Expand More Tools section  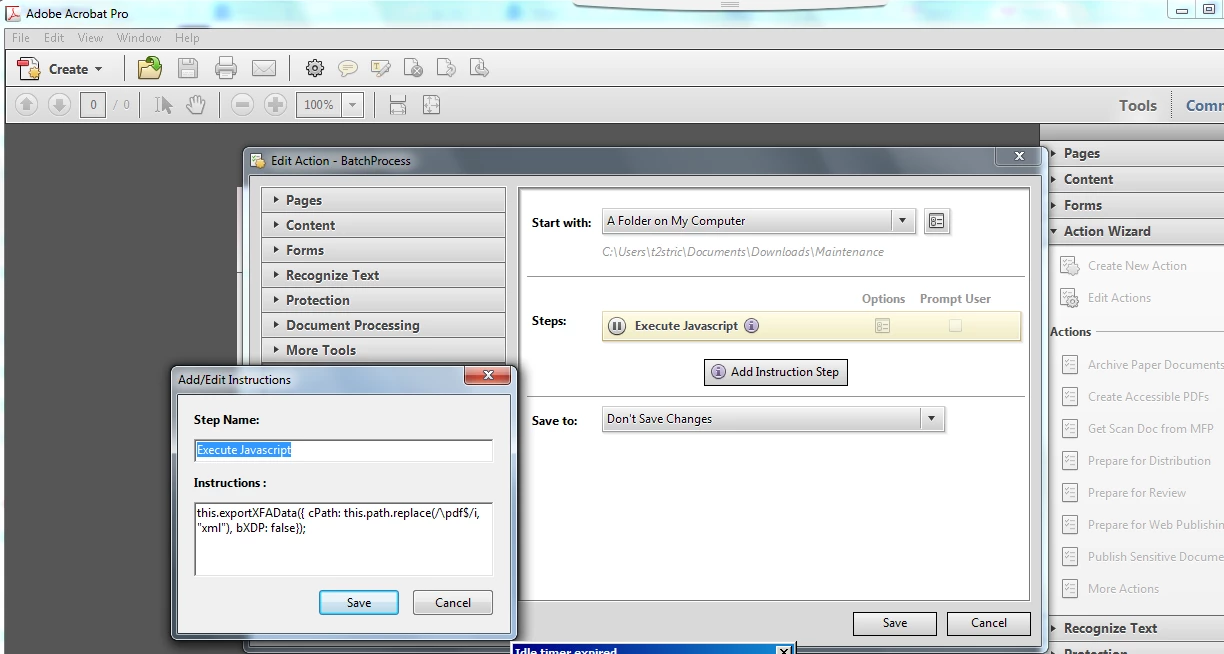(x=384, y=350)
